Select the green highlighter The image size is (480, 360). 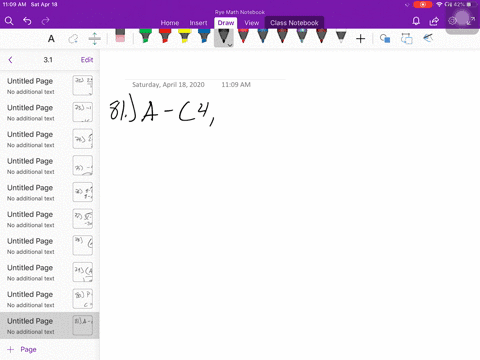click(145, 36)
